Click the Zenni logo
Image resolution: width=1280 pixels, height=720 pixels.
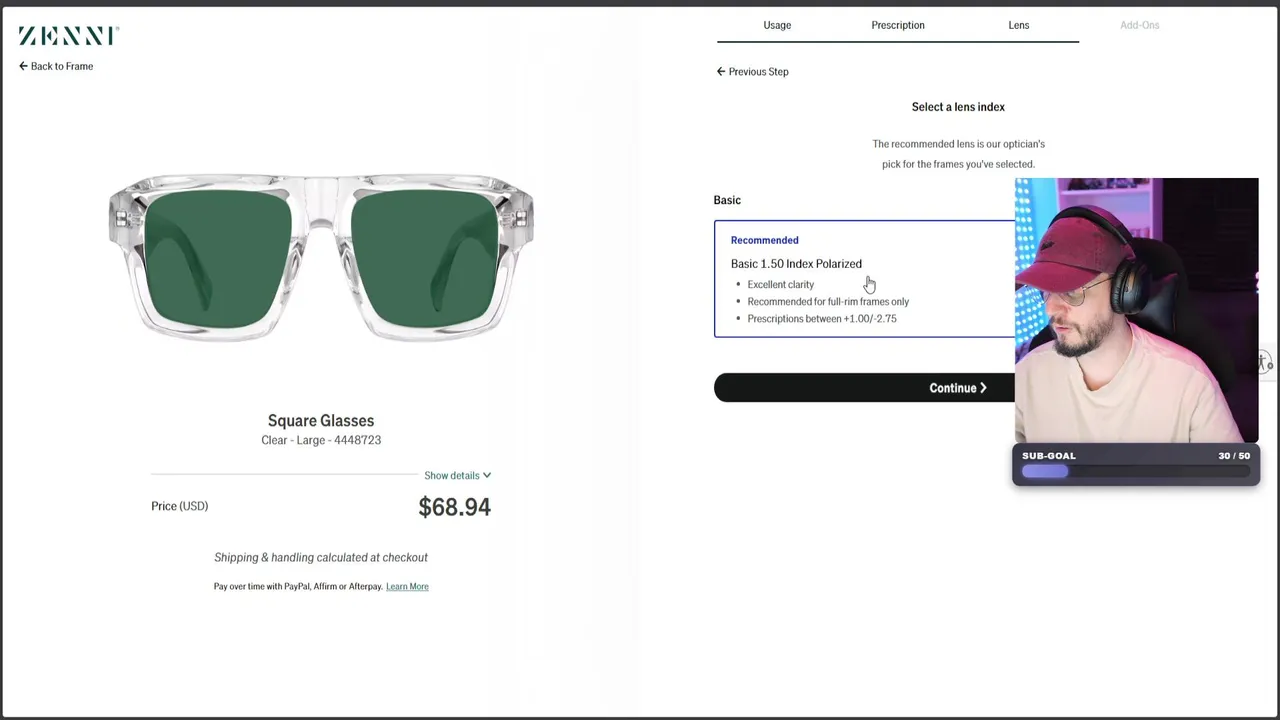68,36
